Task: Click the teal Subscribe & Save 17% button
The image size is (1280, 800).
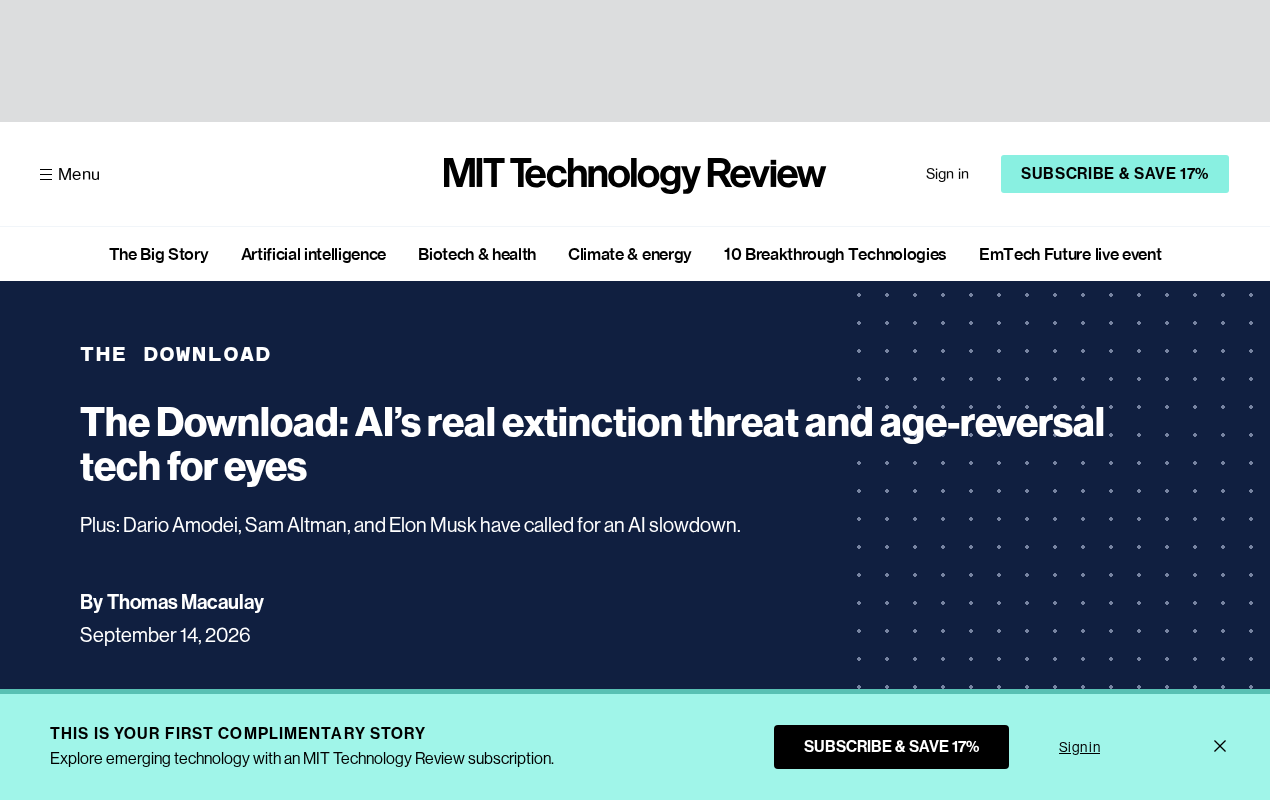Action: pos(1115,174)
